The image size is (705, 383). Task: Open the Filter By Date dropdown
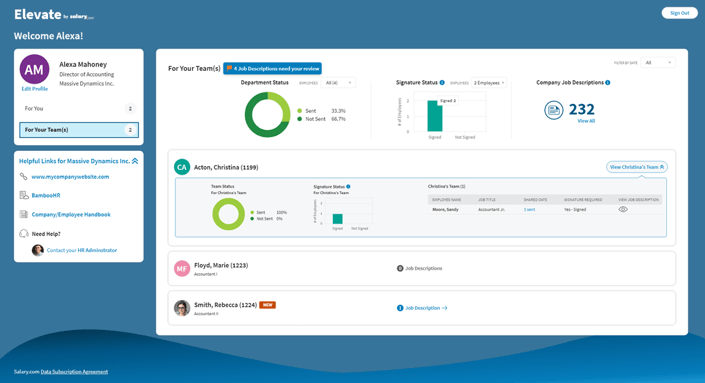tap(658, 63)
